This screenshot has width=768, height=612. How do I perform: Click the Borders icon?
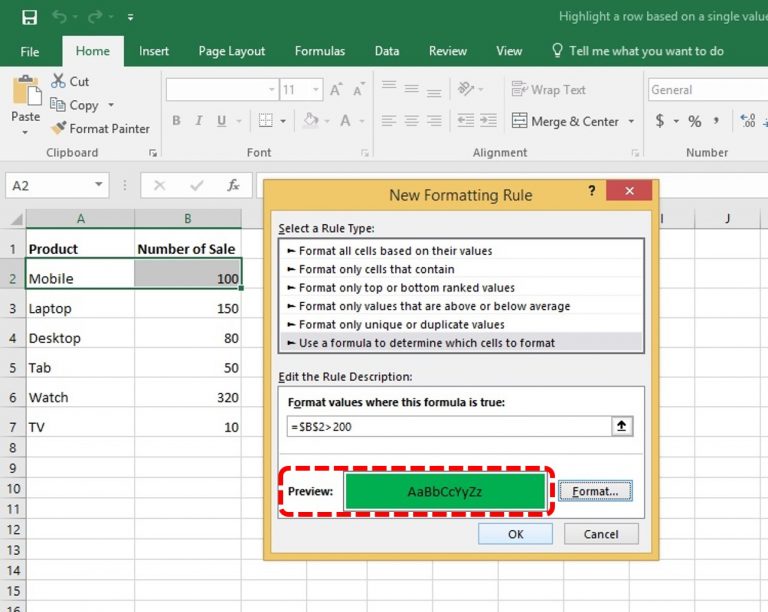pos(265,120)
